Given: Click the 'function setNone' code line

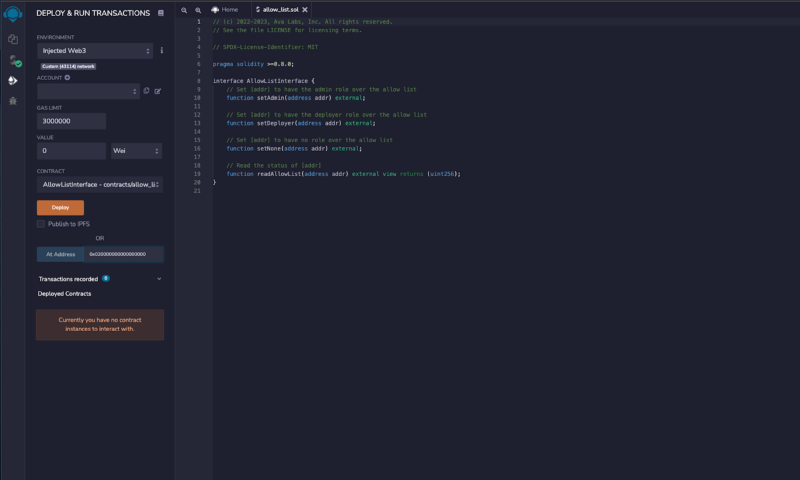Looking at the screenshot, I should (294, 149).
